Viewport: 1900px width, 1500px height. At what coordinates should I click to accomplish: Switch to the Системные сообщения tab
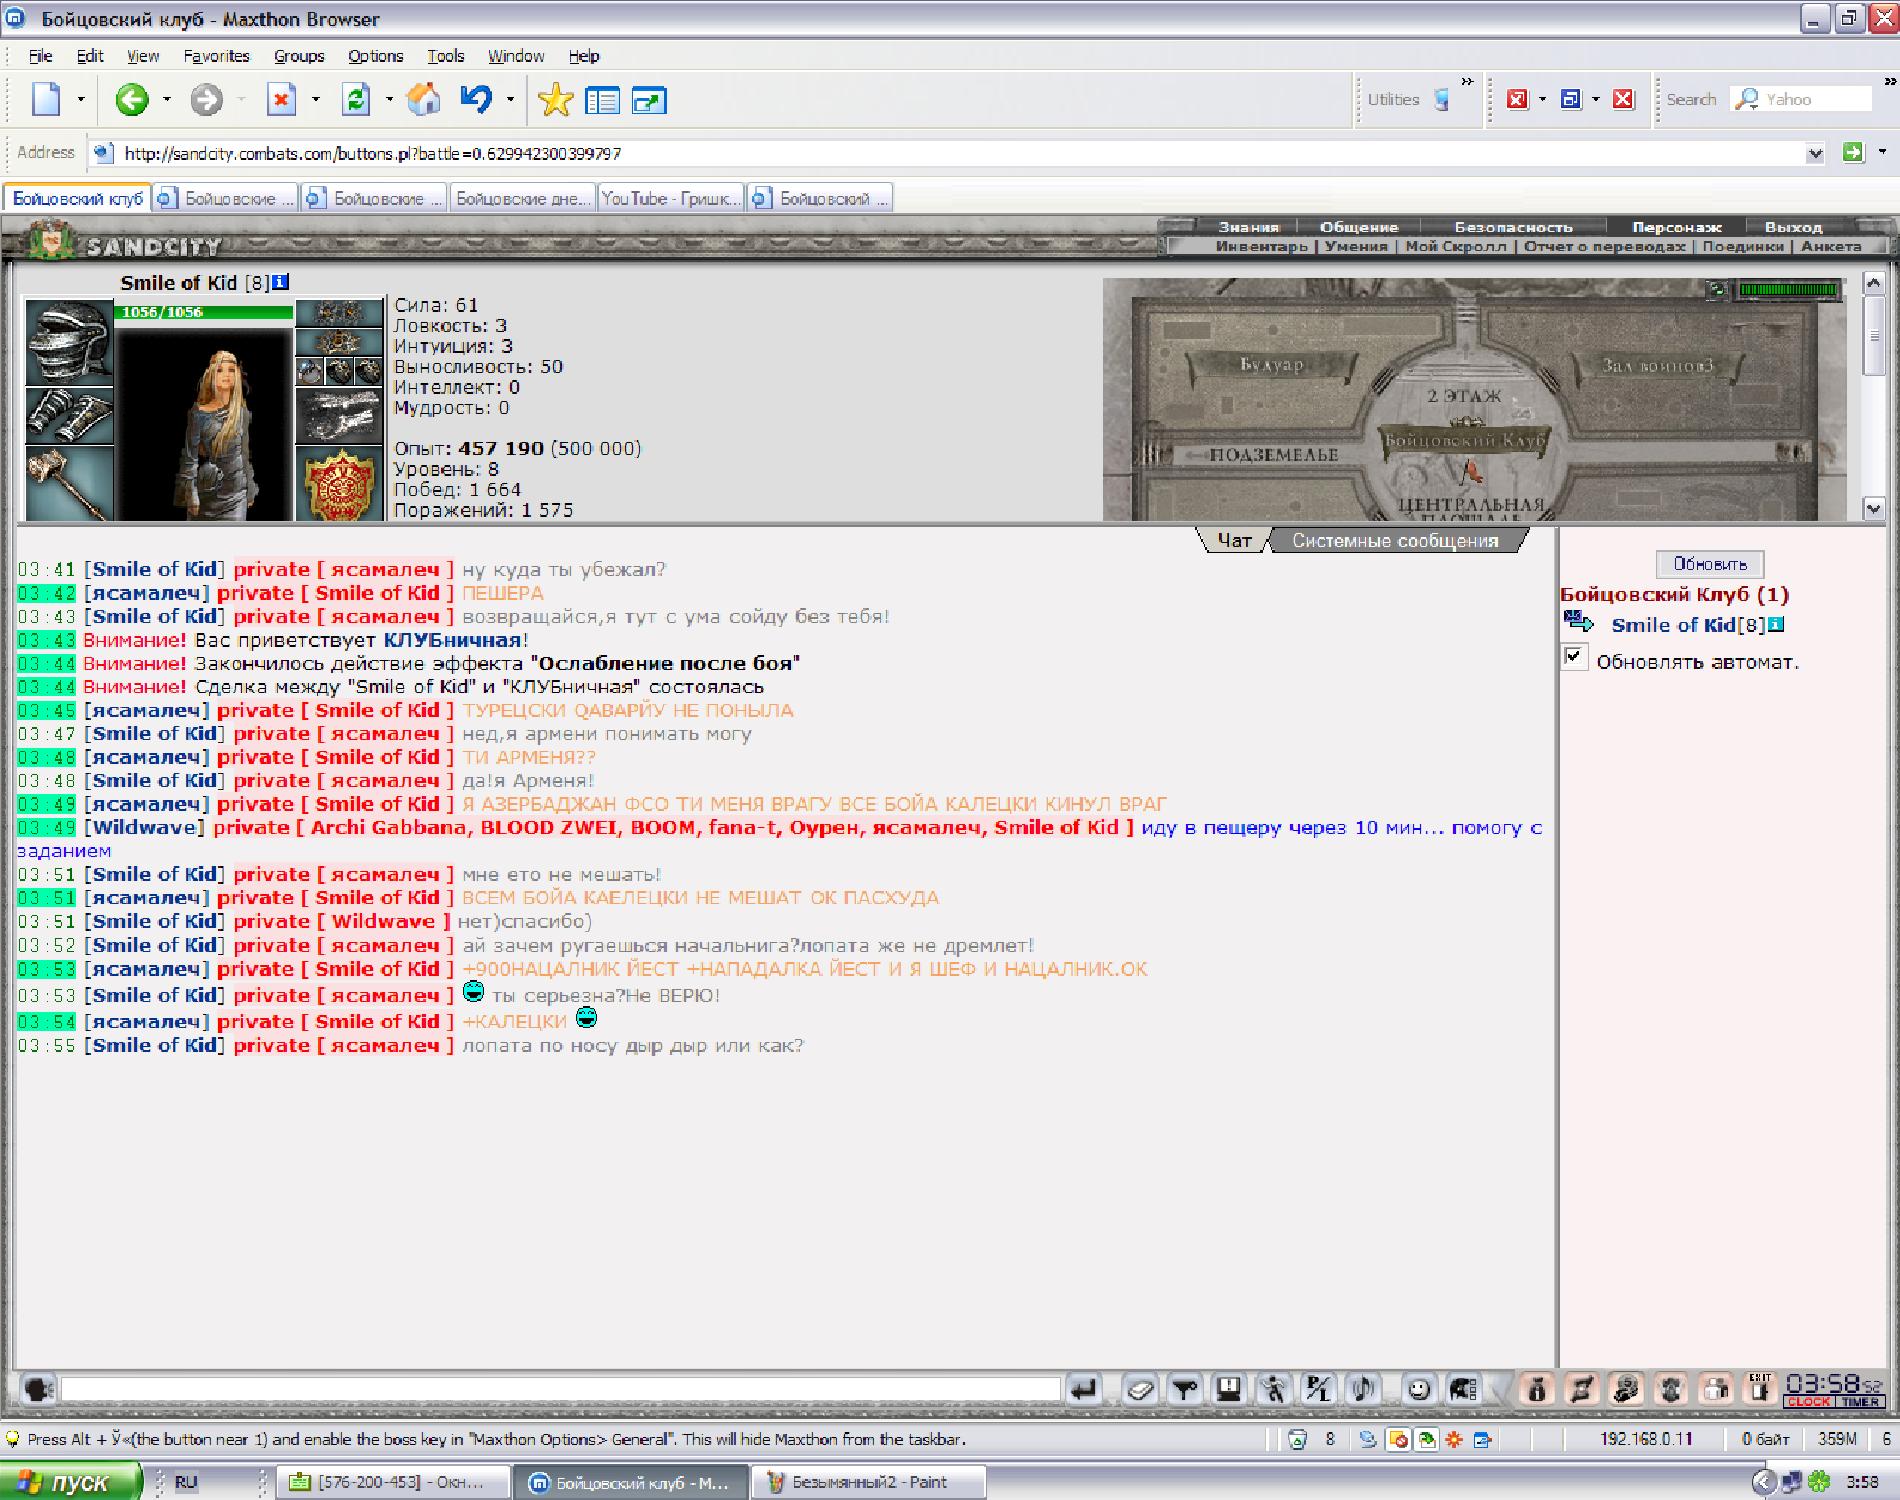(1395, 541)
